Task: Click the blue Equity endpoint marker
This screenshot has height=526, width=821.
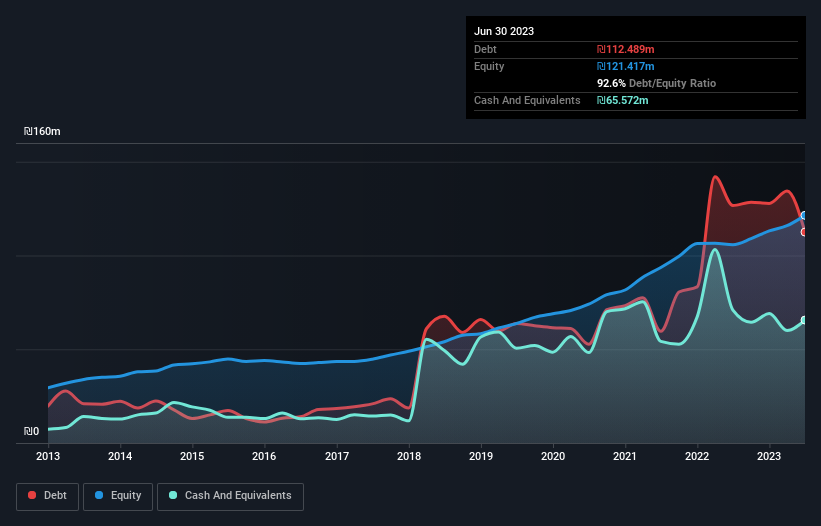Action: tap(804, 216)
